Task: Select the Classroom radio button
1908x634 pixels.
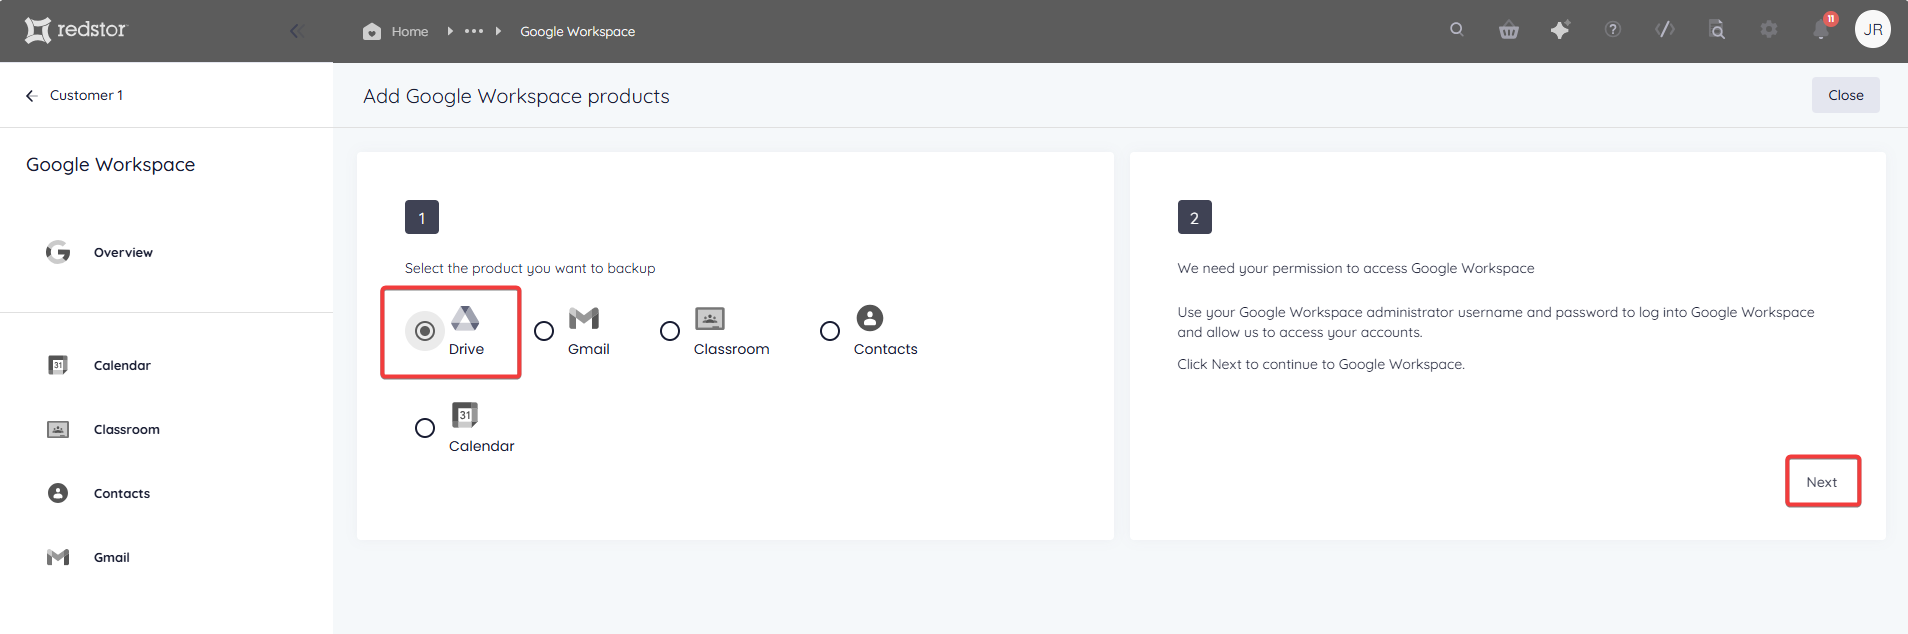Action: [670, 331]
